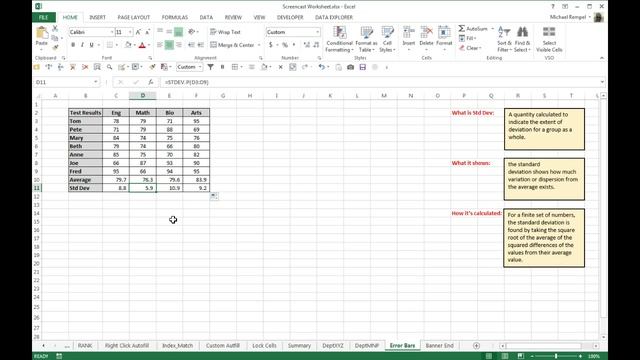Click Merge & Center button
640x360 pixels.
pos(232,45)
